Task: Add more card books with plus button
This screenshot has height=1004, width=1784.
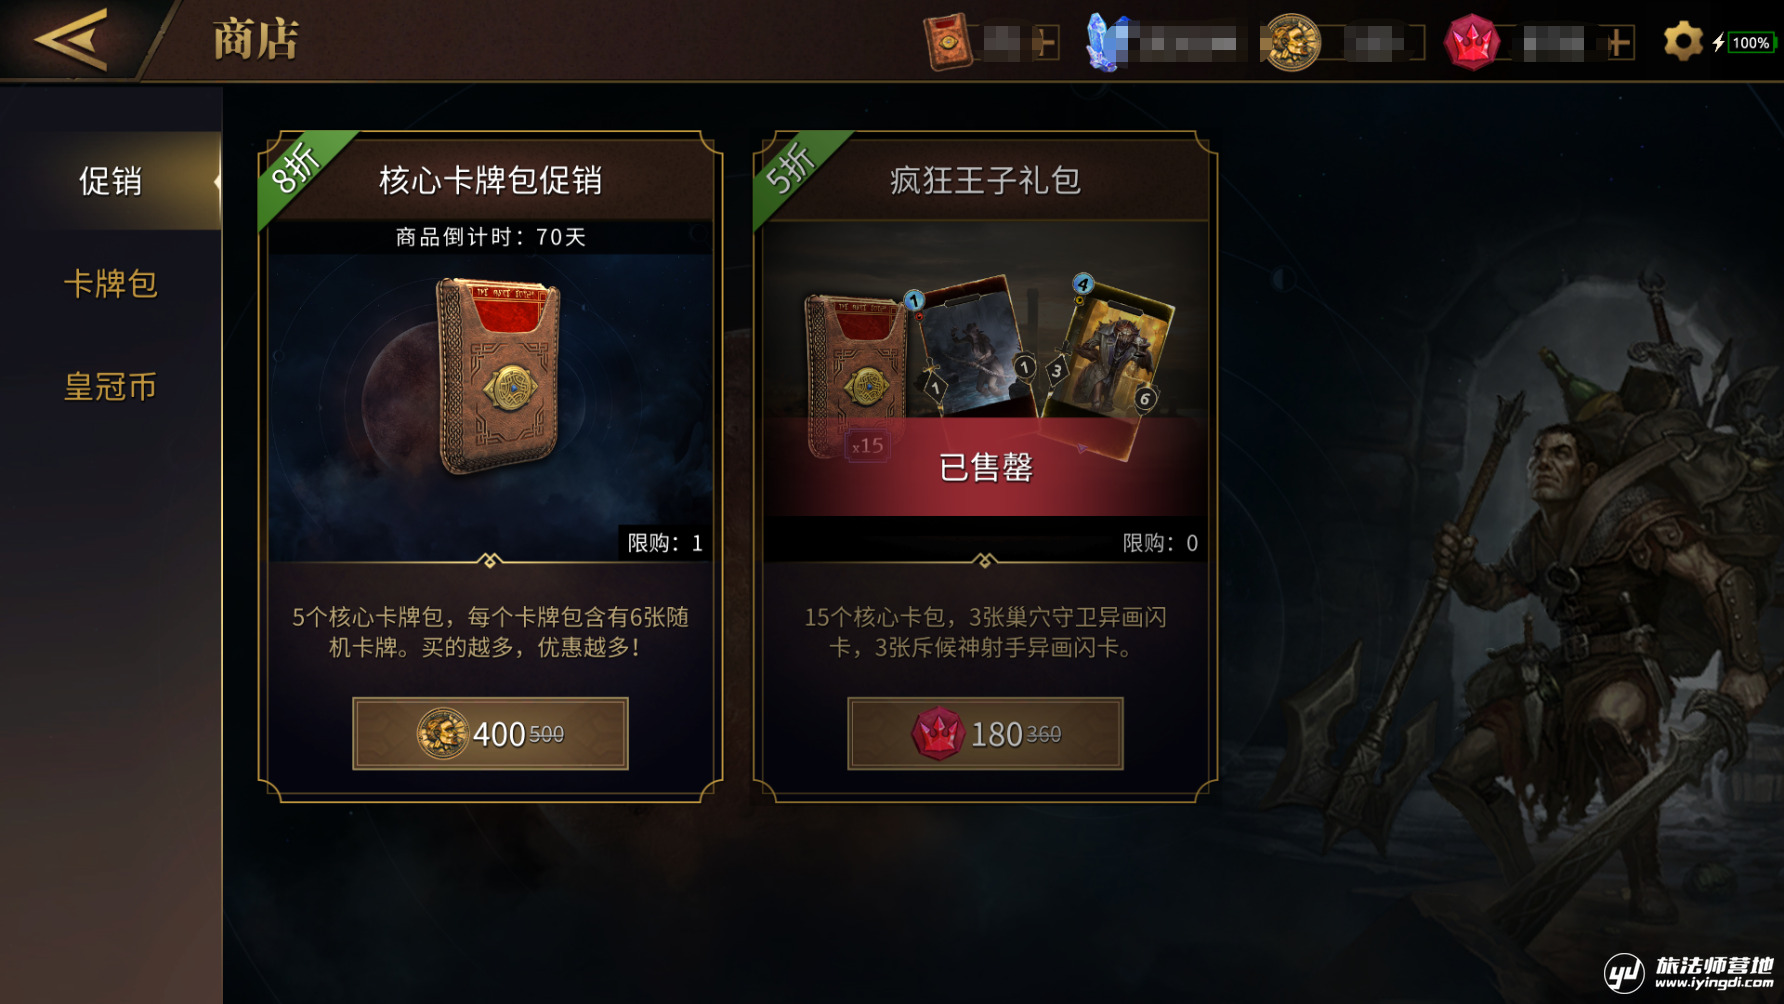Action: click(1044, 43)
